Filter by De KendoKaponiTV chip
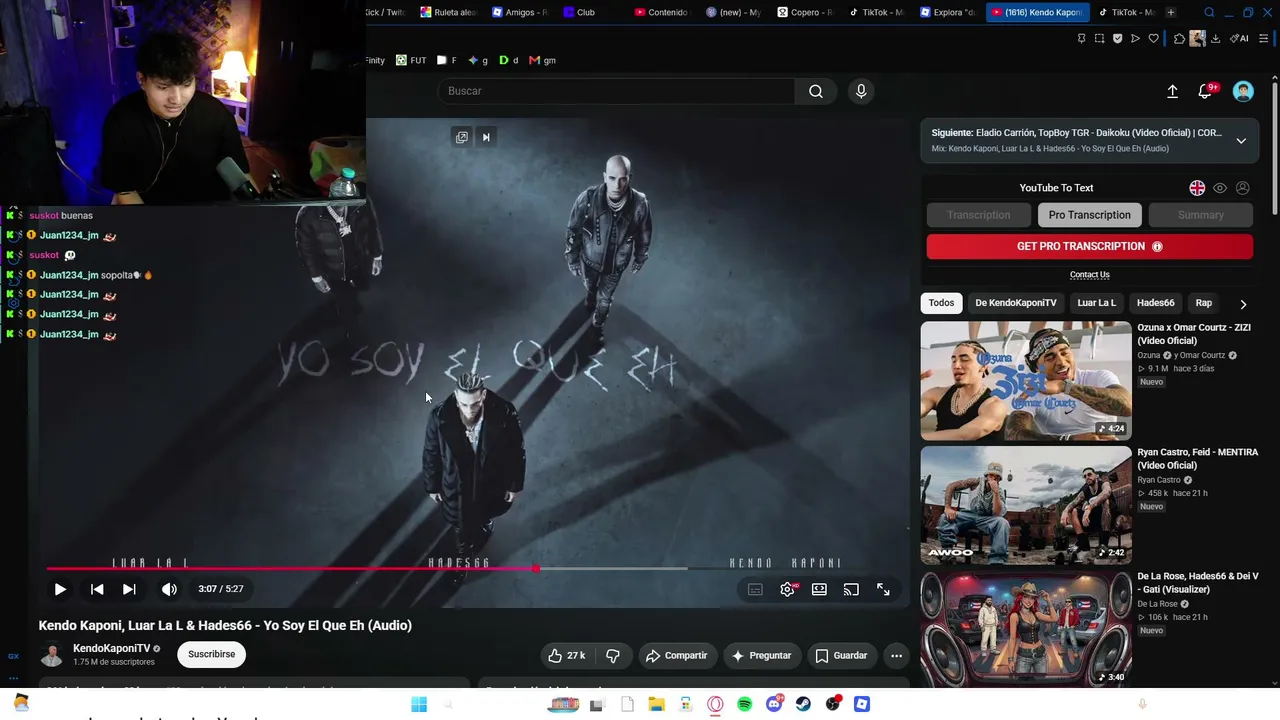Screen dimensions: 1280x720 (x=1016, y=303)
